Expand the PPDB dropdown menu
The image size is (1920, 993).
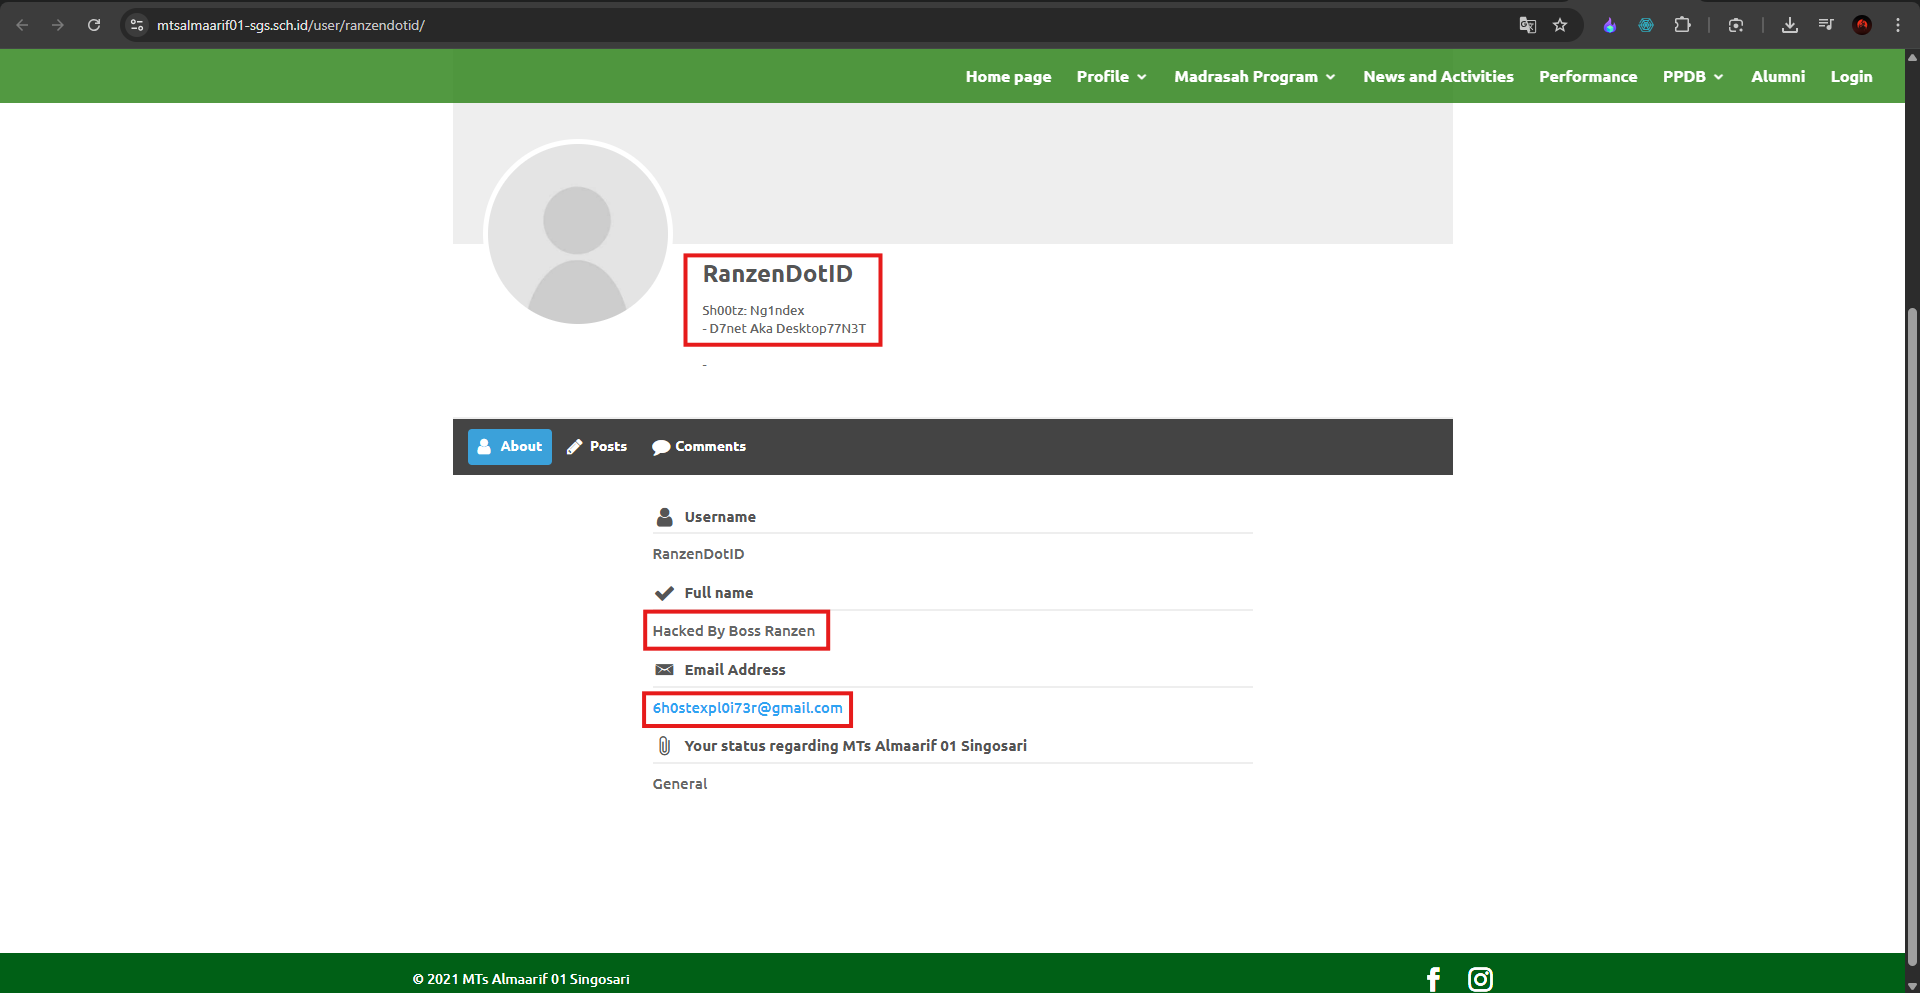pos(1693,76)
